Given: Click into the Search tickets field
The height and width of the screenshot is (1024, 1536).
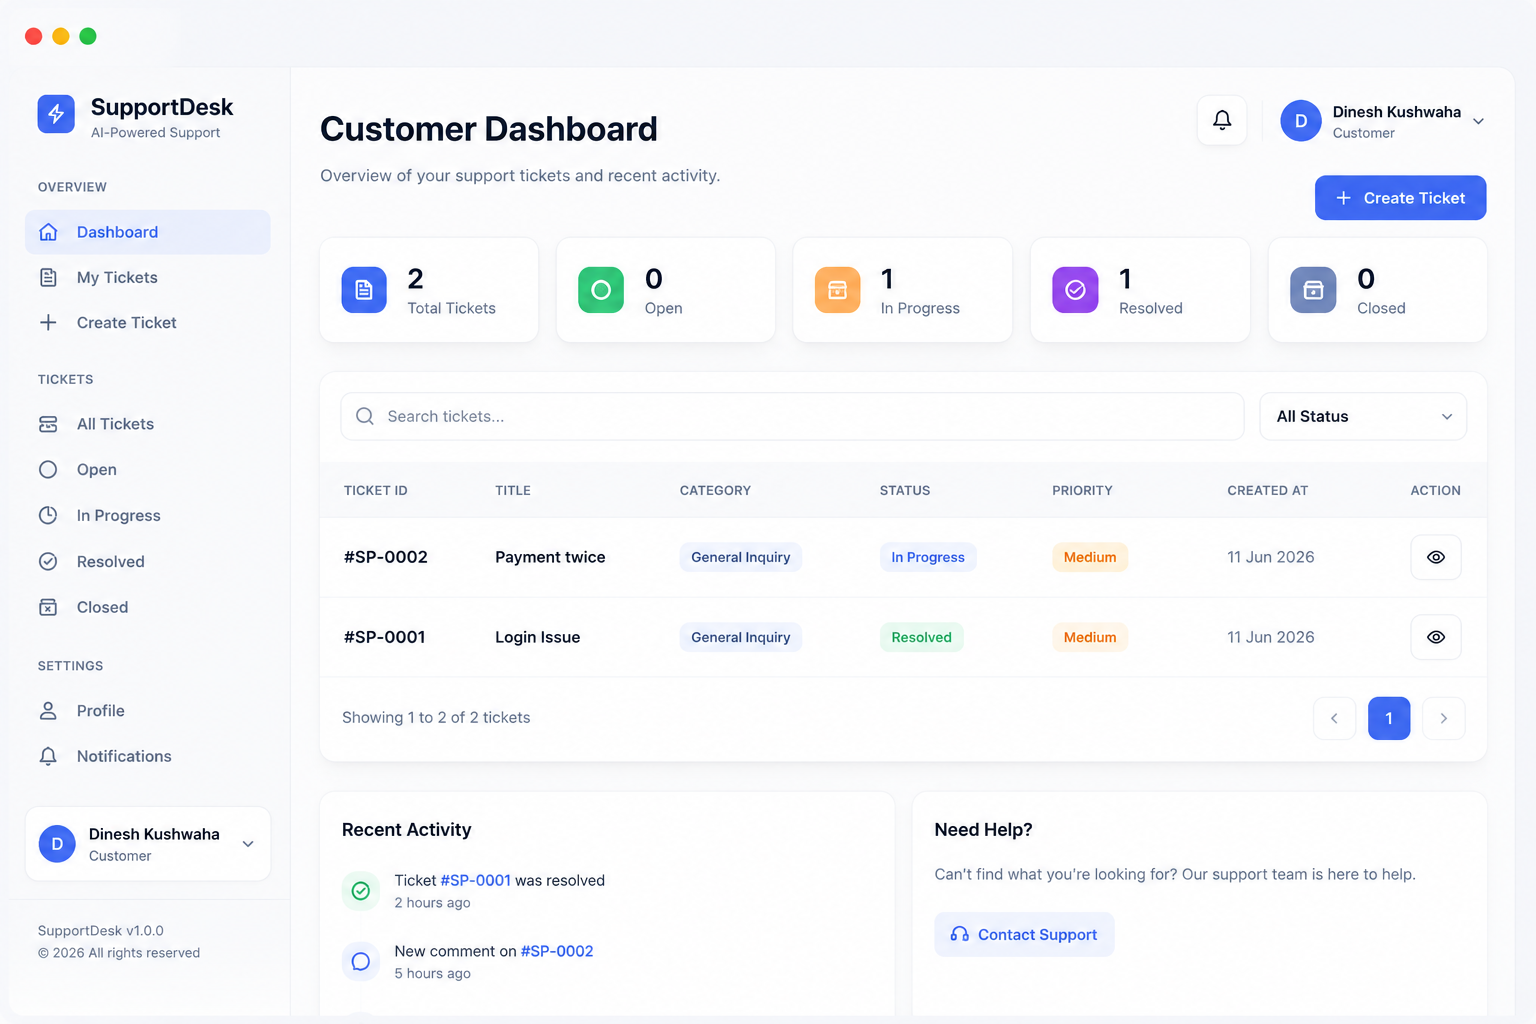Looking at the screenshot, I should coord(792,416).
